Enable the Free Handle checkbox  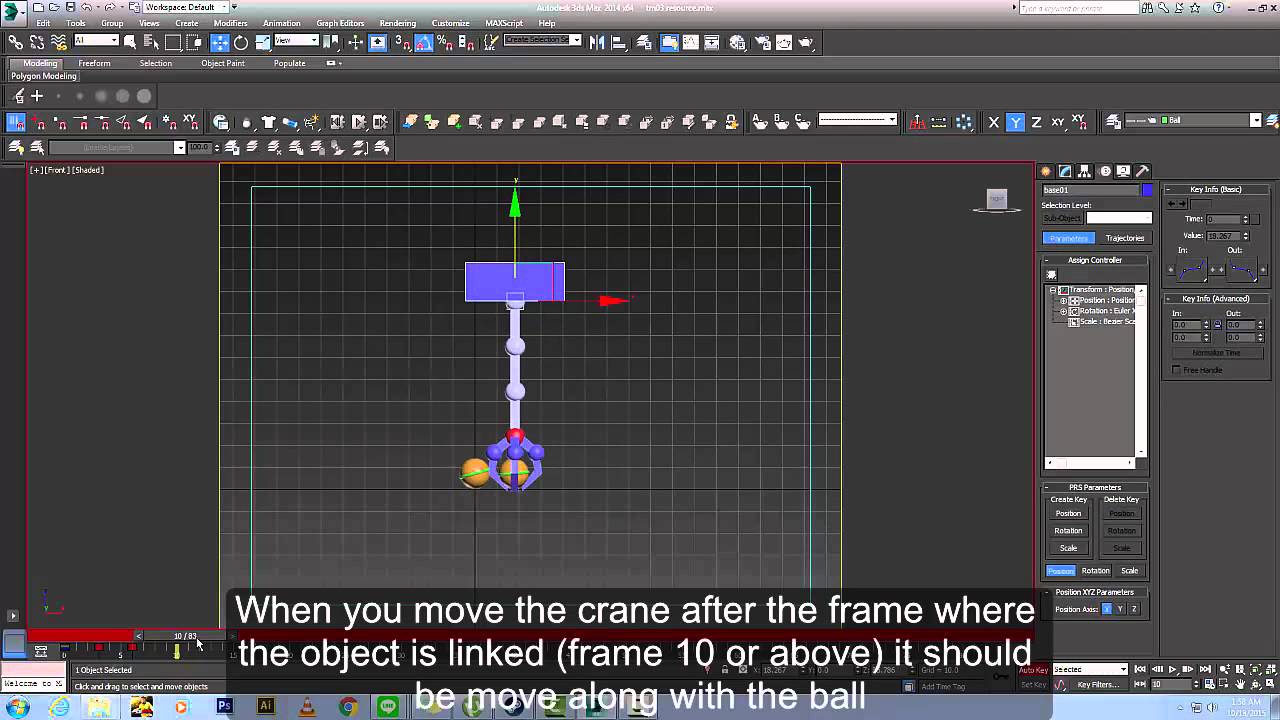(1177, 370)
